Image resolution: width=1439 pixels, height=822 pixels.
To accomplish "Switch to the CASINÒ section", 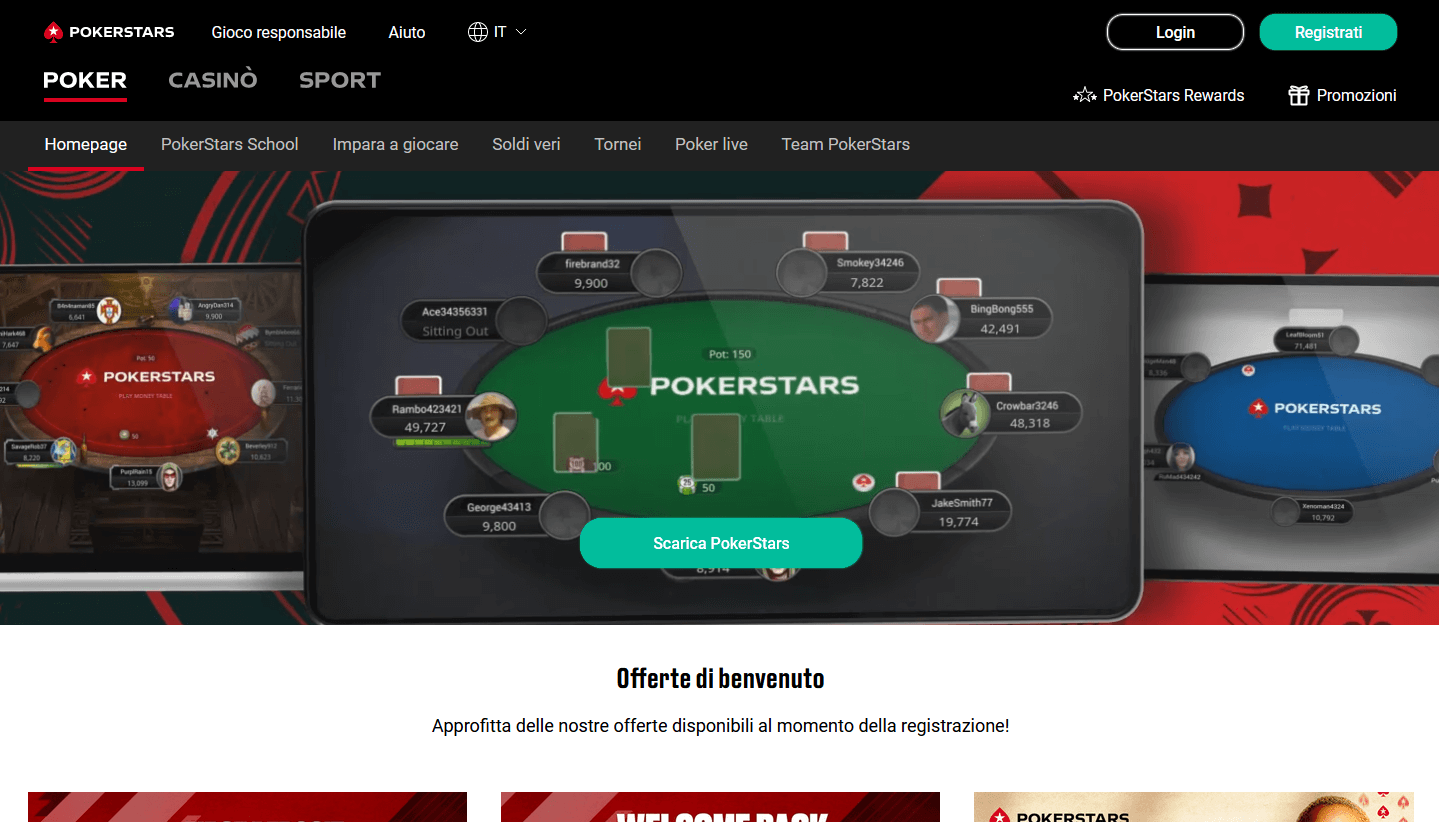I will pos(213,80).
